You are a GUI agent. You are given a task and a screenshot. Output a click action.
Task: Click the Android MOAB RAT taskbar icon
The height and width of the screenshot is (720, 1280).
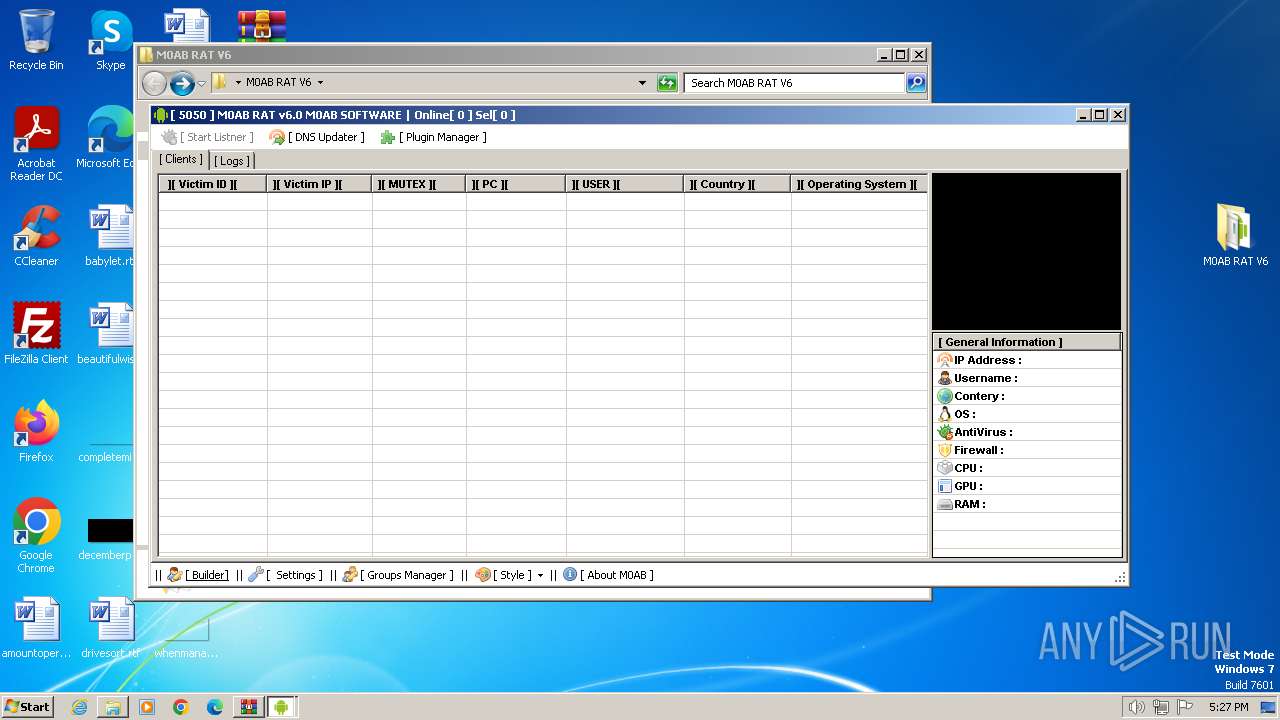[x=281, y=707]
